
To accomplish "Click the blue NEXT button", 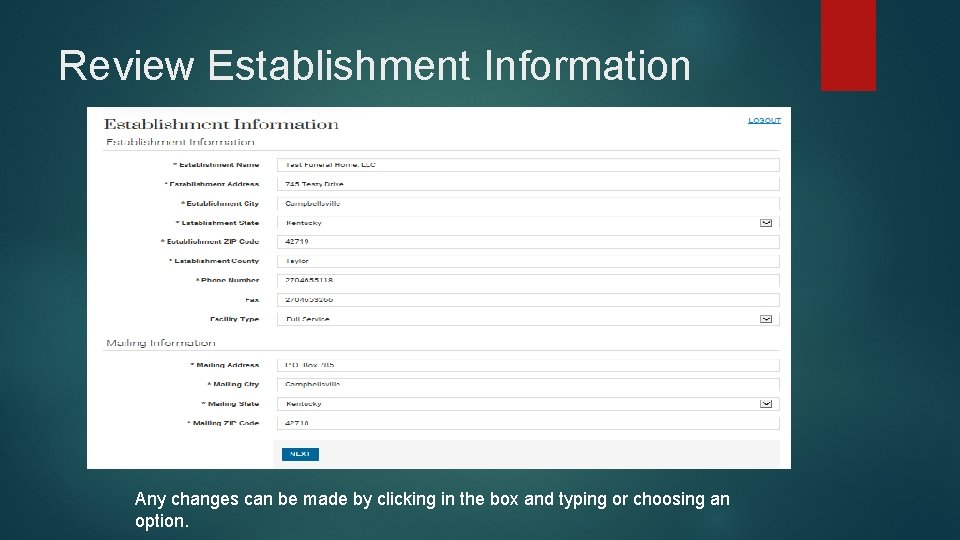I will [300, 454].
